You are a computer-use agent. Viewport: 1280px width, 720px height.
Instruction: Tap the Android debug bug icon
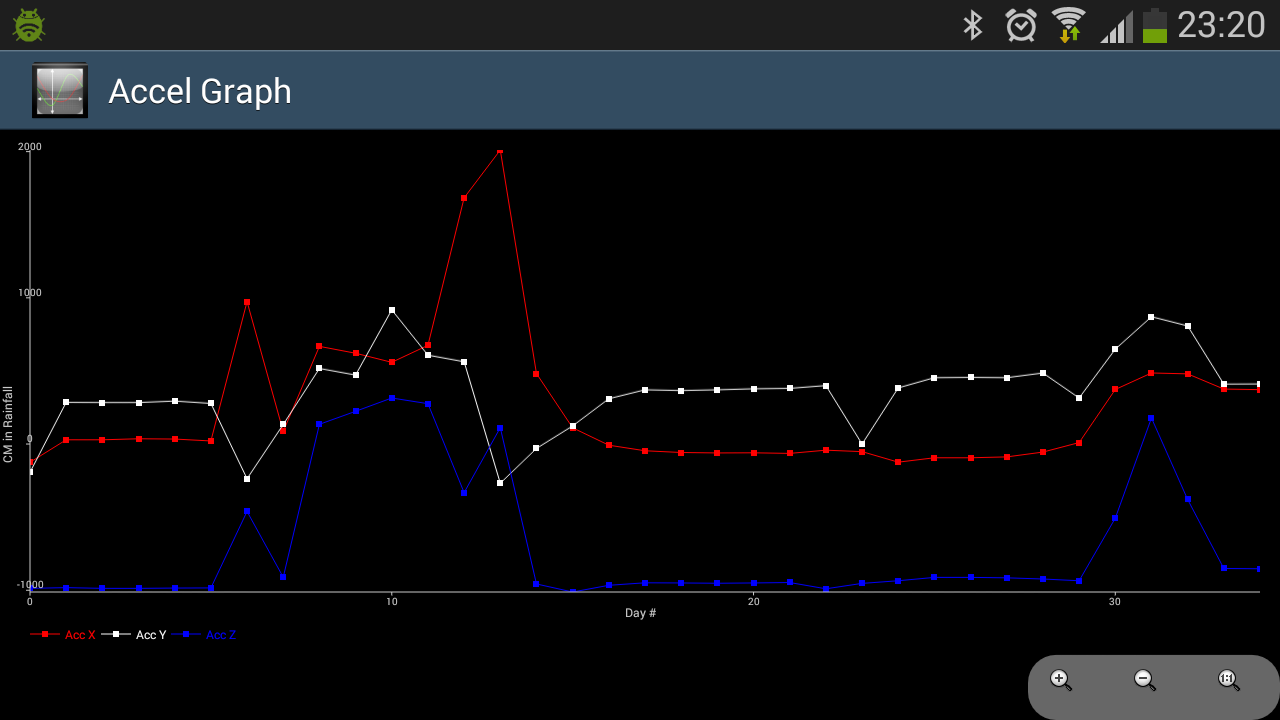29,25
